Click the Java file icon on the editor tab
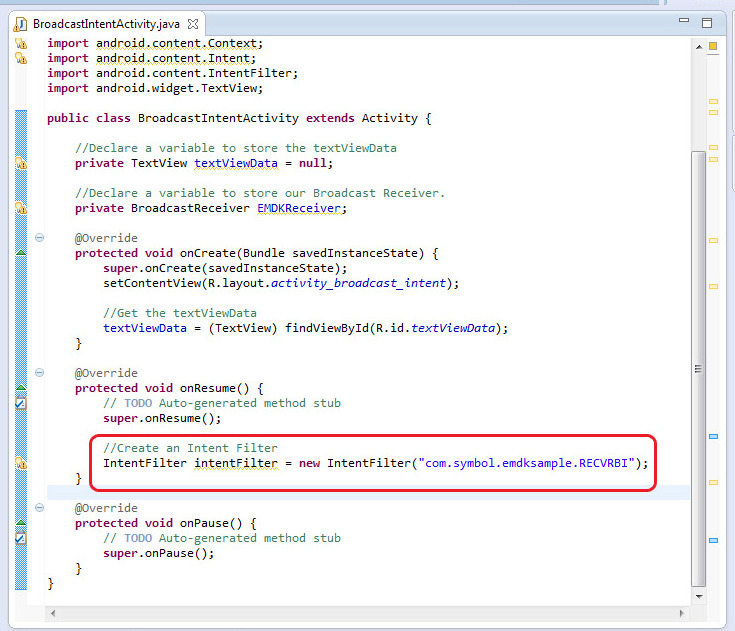The width and height of the screenshot is (735, 631). [x=20, y=23]
